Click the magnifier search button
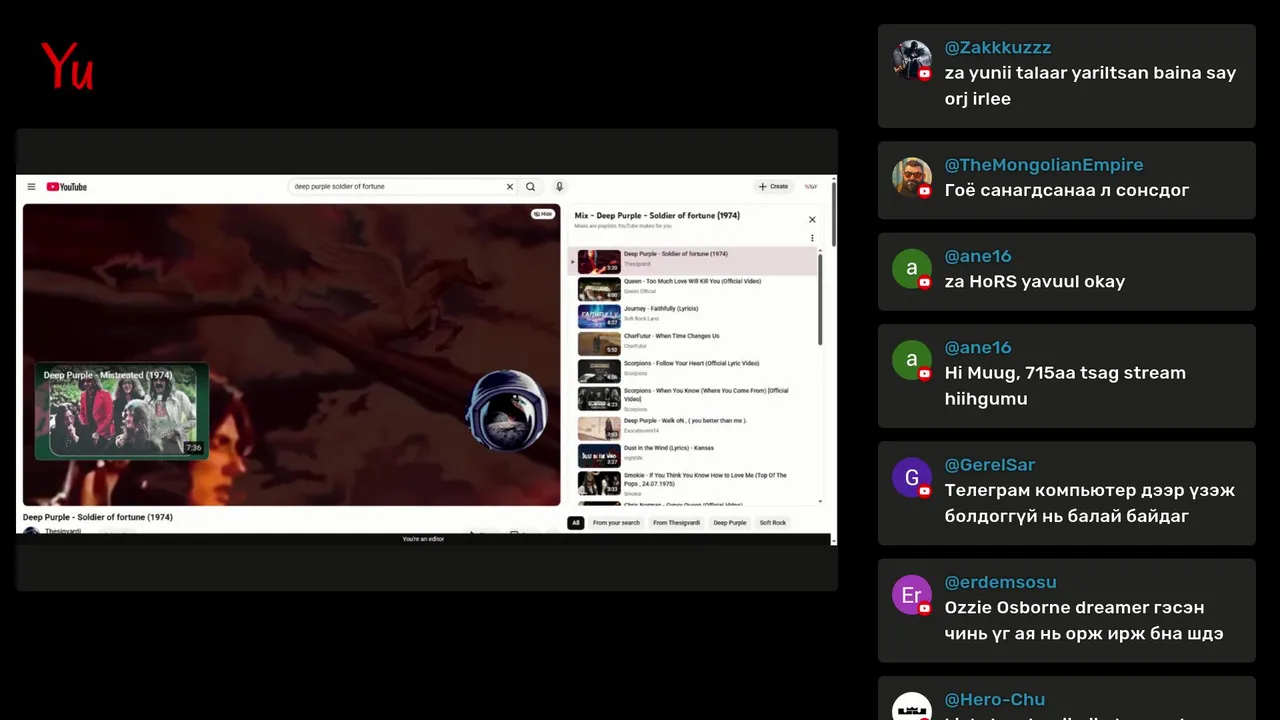The height and width of the screenshot is (720, 1280). click(x=531, y=187)
